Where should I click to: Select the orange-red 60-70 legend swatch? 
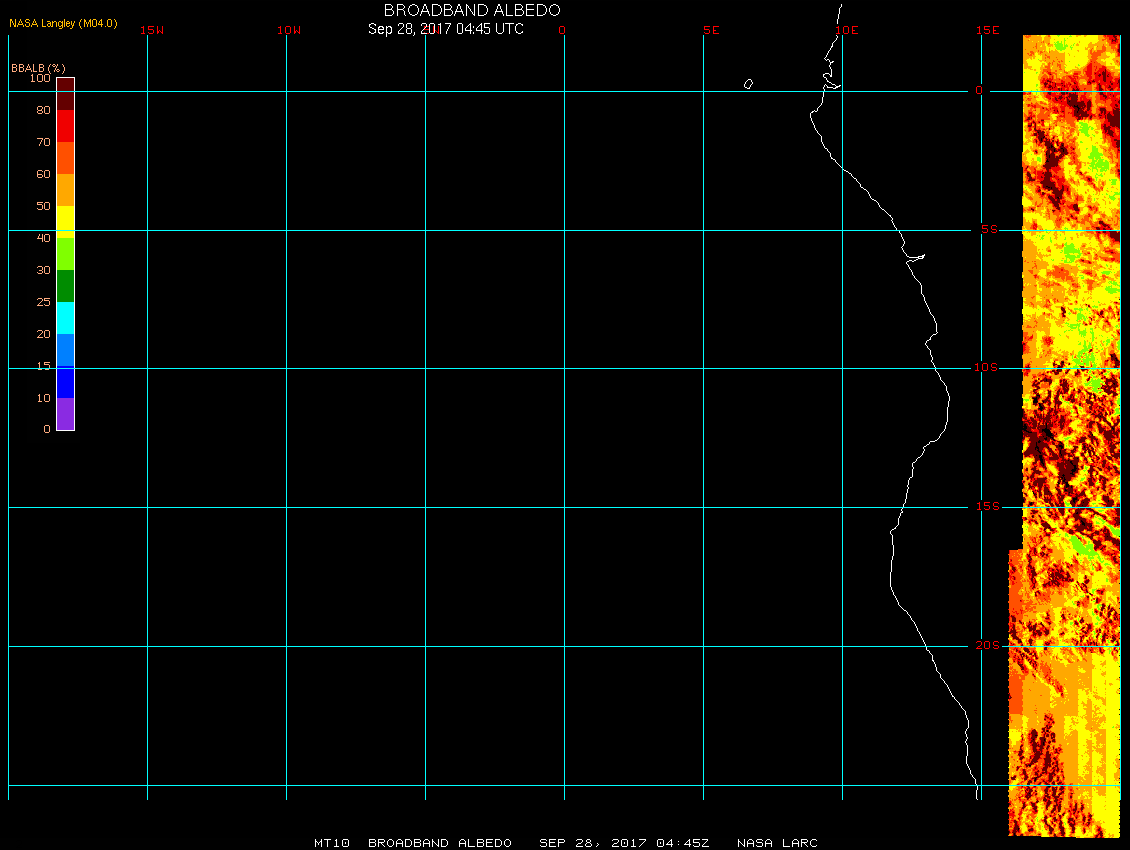(66, 158)
